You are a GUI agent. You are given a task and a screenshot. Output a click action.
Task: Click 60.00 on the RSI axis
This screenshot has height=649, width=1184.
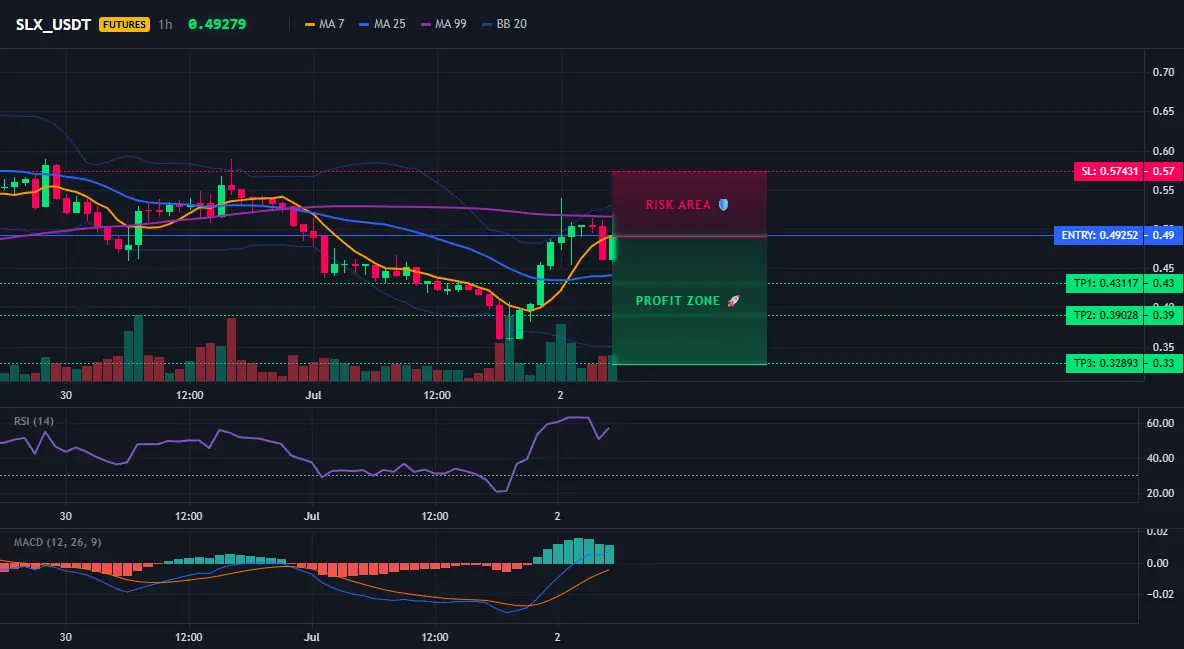(x=1160, y=423)
